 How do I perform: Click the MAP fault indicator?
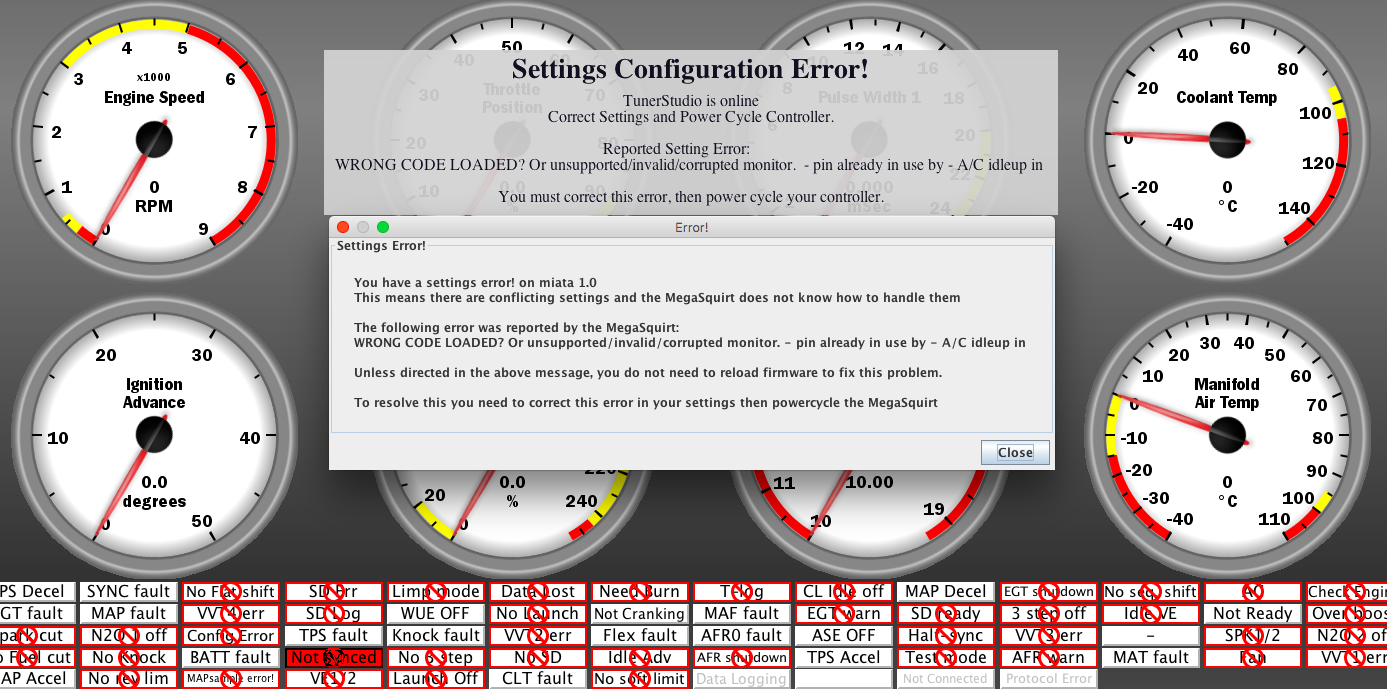pyautogui.click(x=128, y=613)
